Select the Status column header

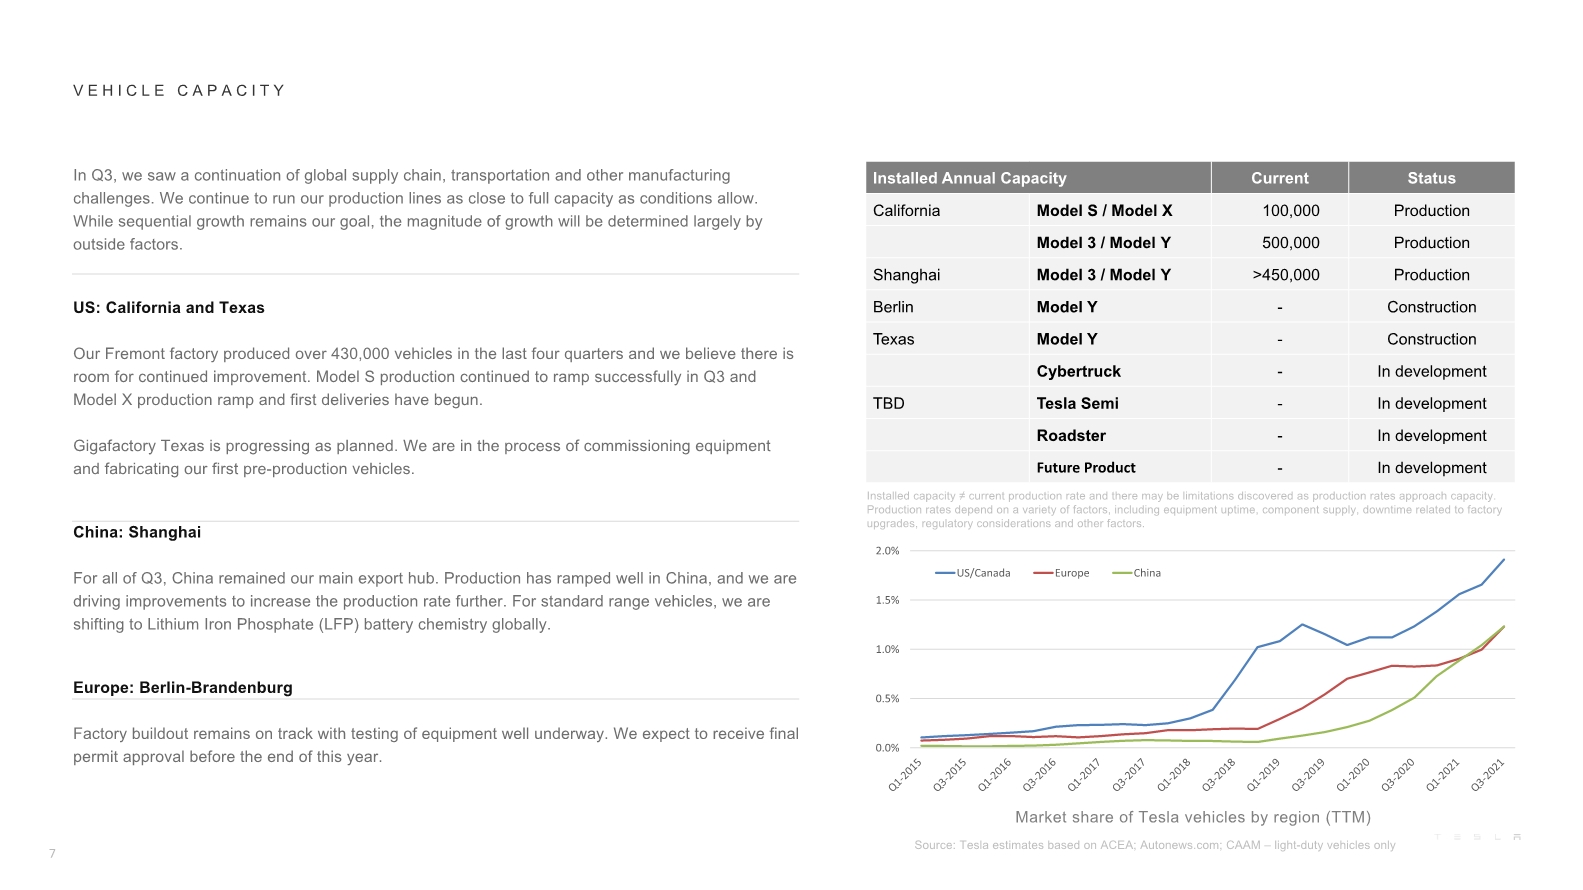pyautogui.click(x=1432, y=178)
